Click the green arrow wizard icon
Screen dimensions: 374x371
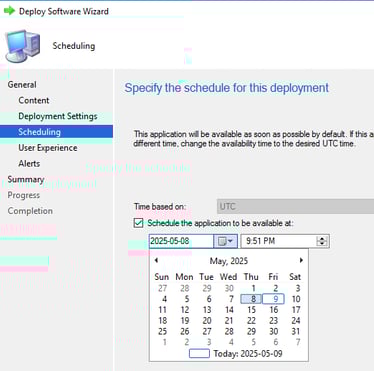click(x=9, y=11)
